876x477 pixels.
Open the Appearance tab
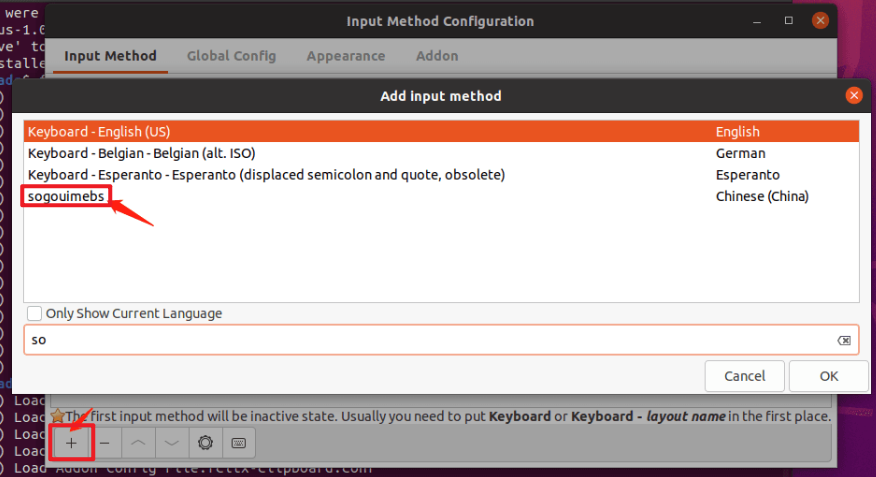tap(346, 56)
